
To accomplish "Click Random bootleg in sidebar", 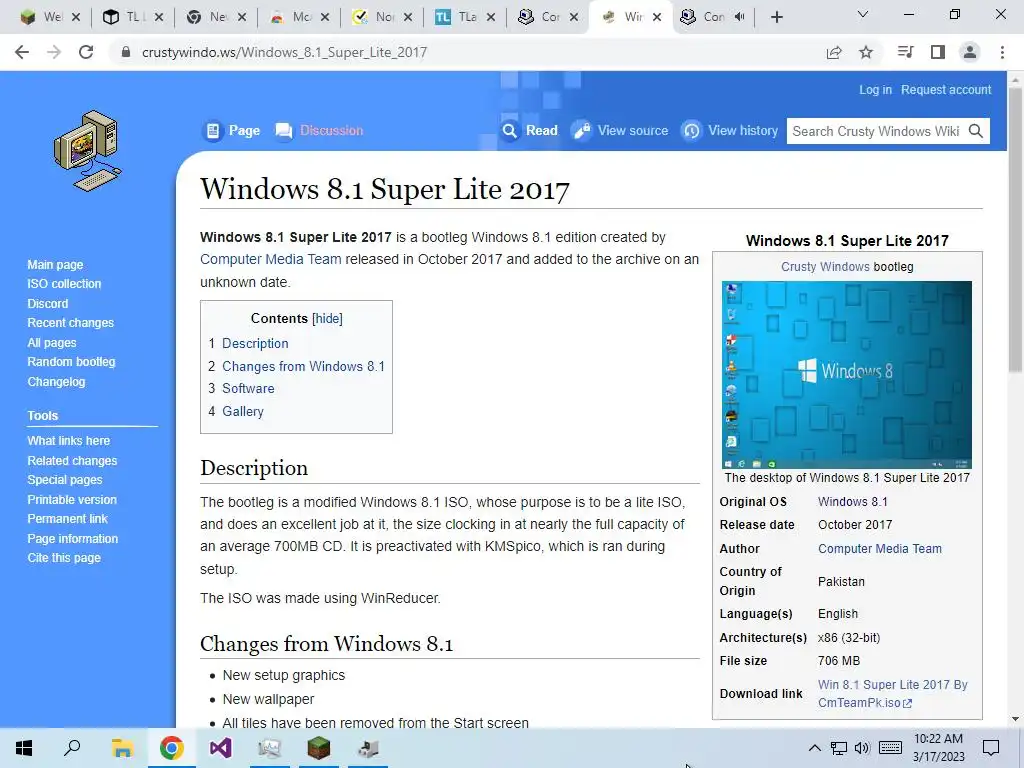I will pyautogui.click(x=71, y=362).
